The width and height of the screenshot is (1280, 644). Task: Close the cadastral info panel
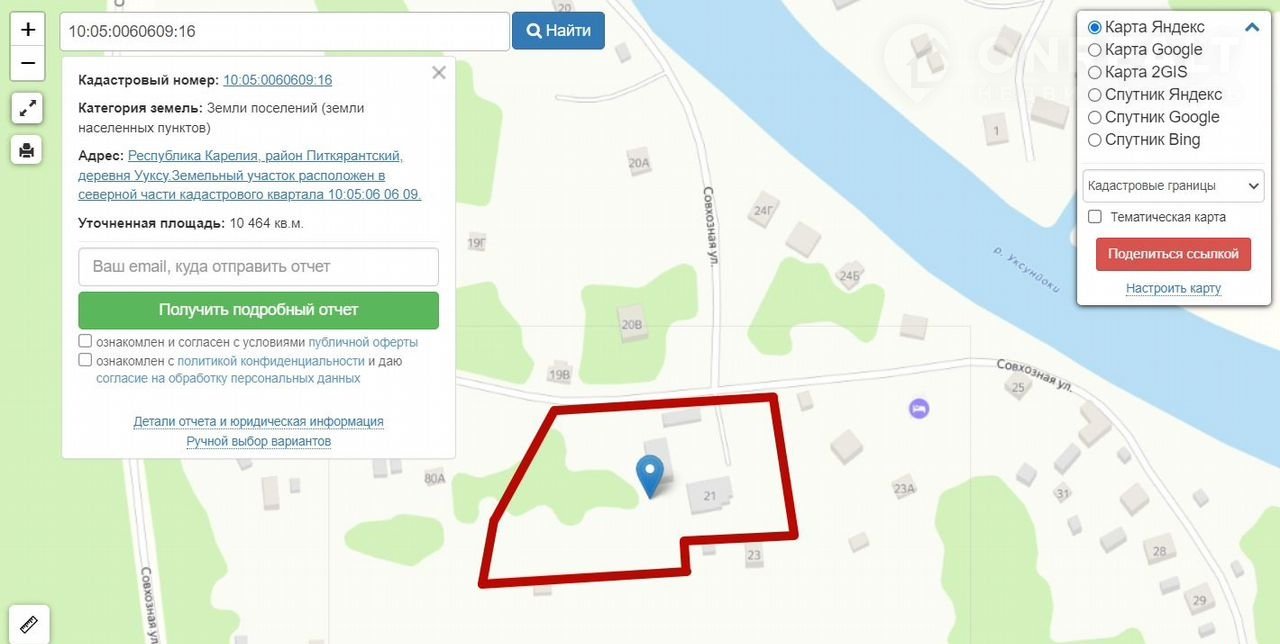coord(438,72)
